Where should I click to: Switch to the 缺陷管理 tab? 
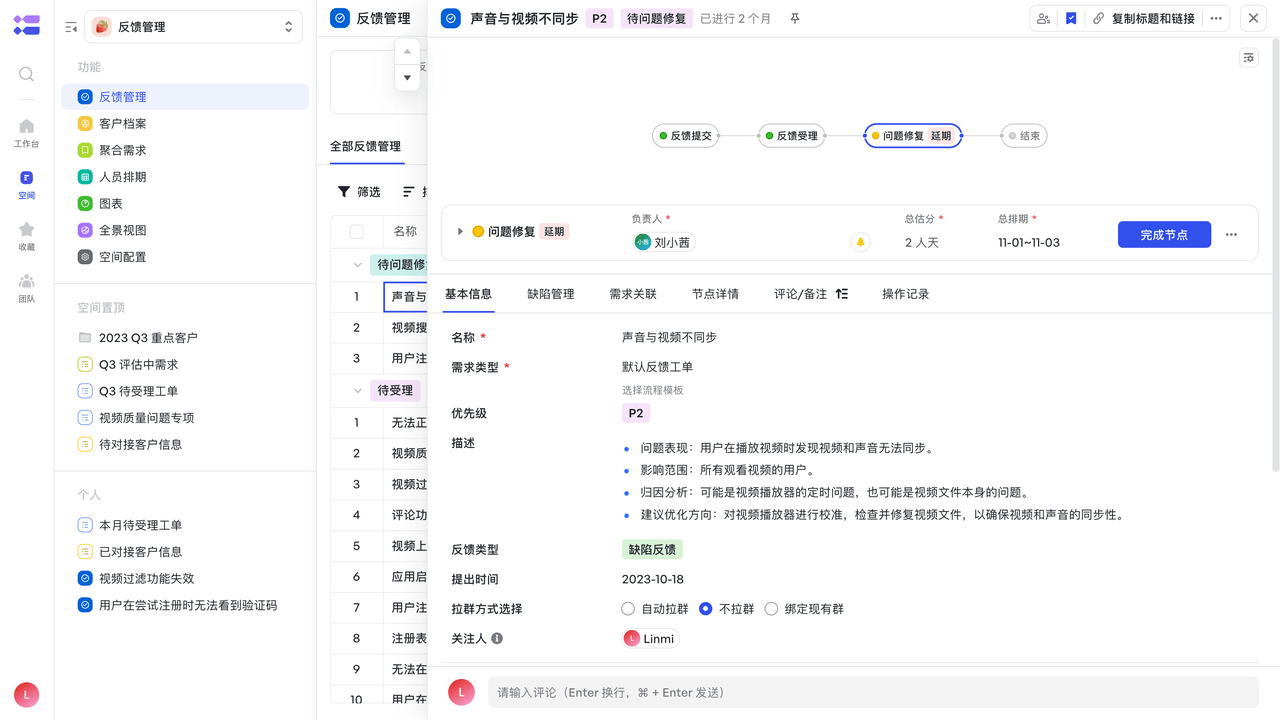[x=551, y=294]
